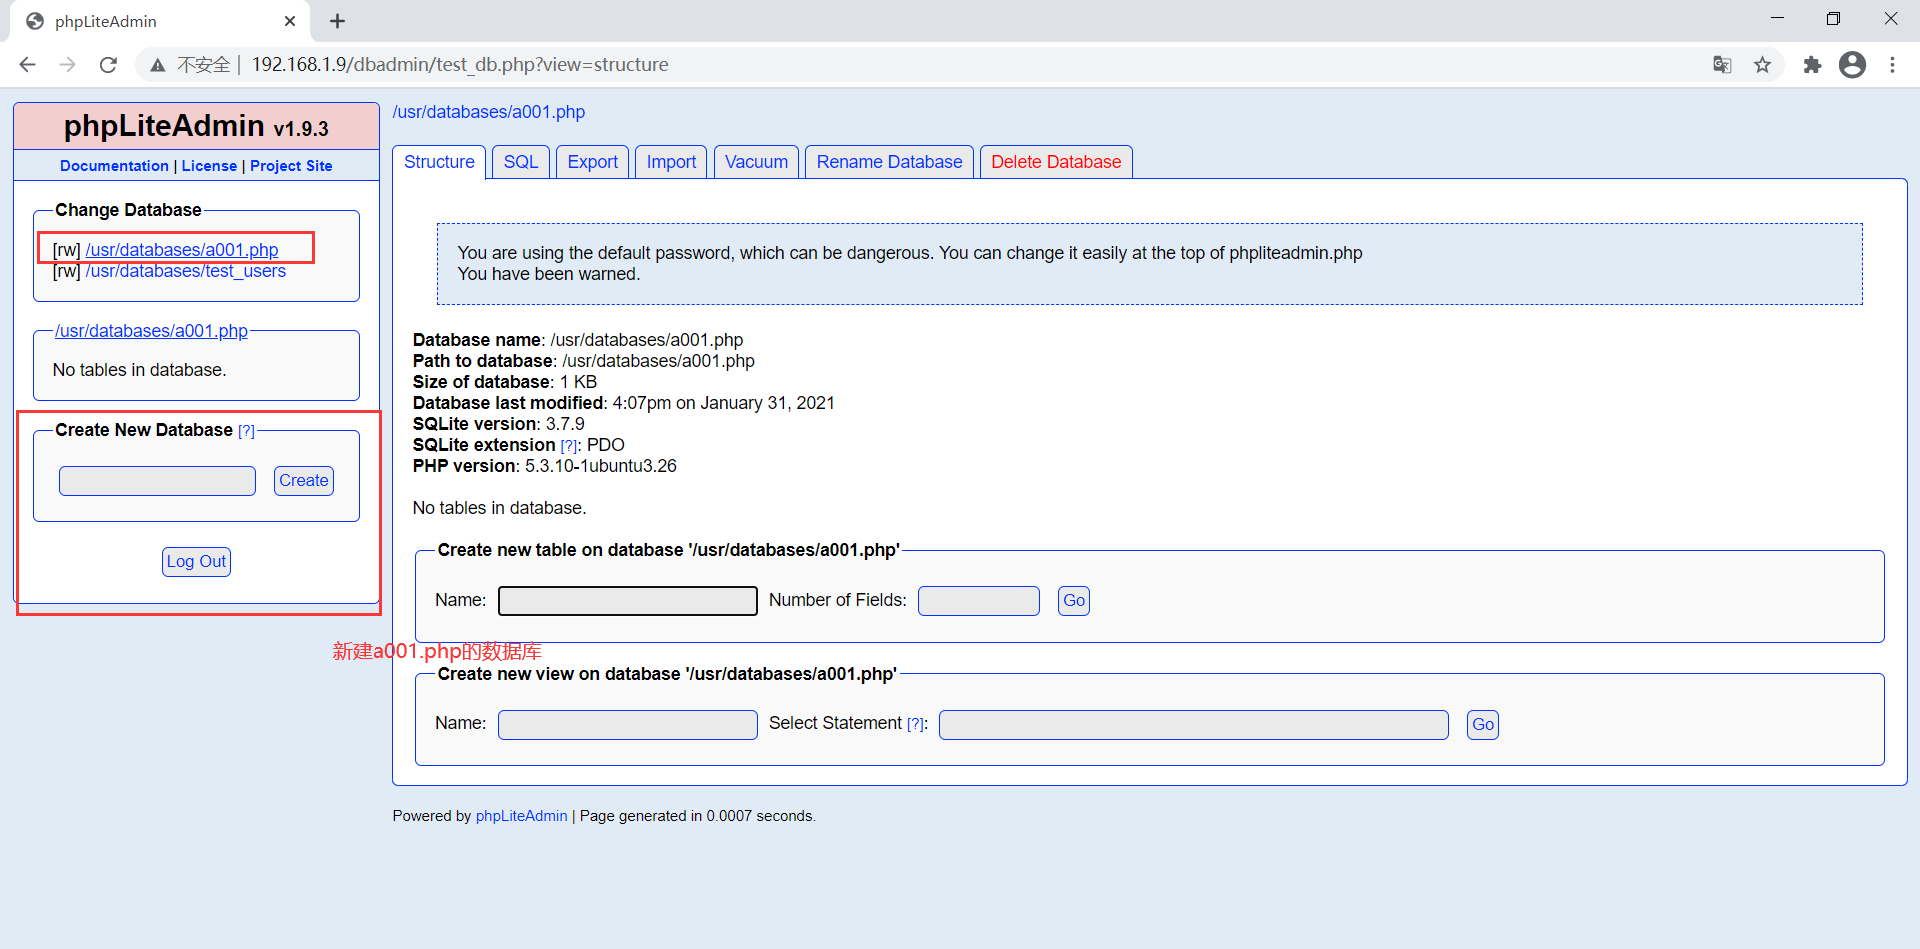Click the browser forward arrow
1920x949 pixels.
point(68,65)
